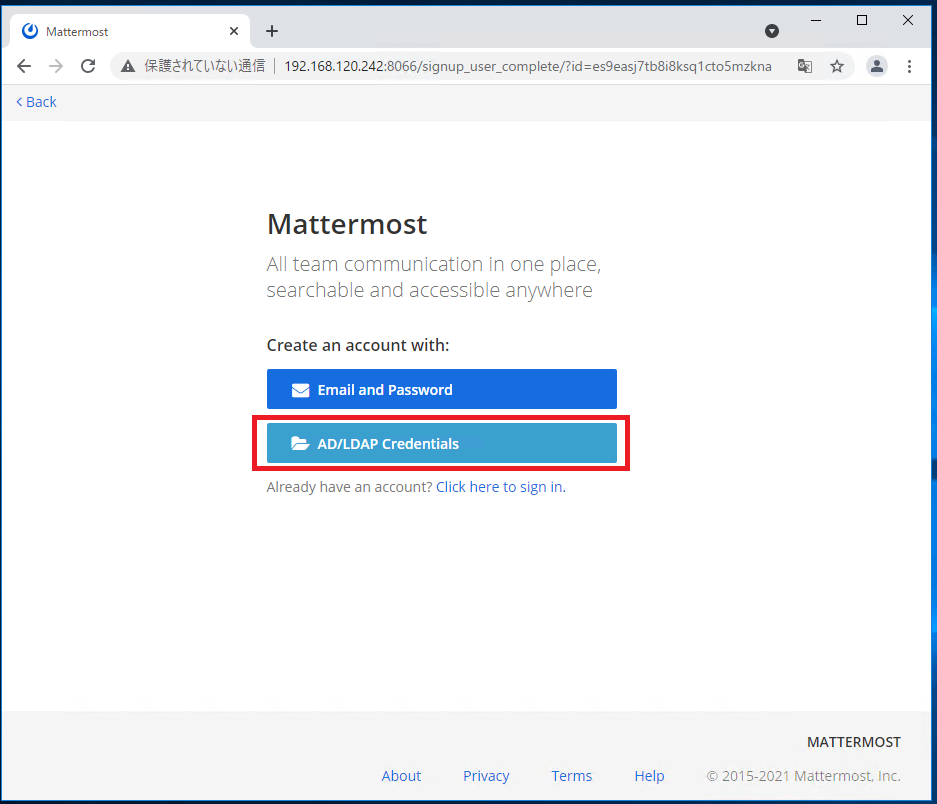Minimize the Chrome window
The image size is (937, 804).
pyautogui.click(x=816, y=20)
